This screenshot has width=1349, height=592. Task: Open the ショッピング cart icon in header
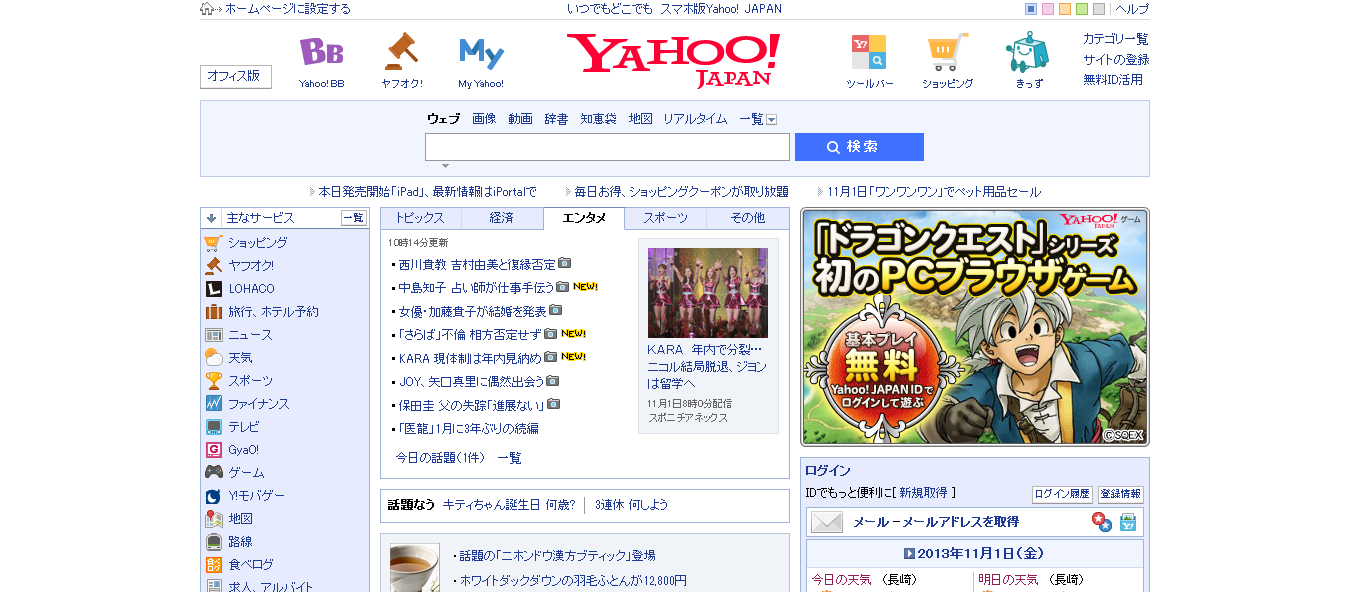[x=947, y=51]
